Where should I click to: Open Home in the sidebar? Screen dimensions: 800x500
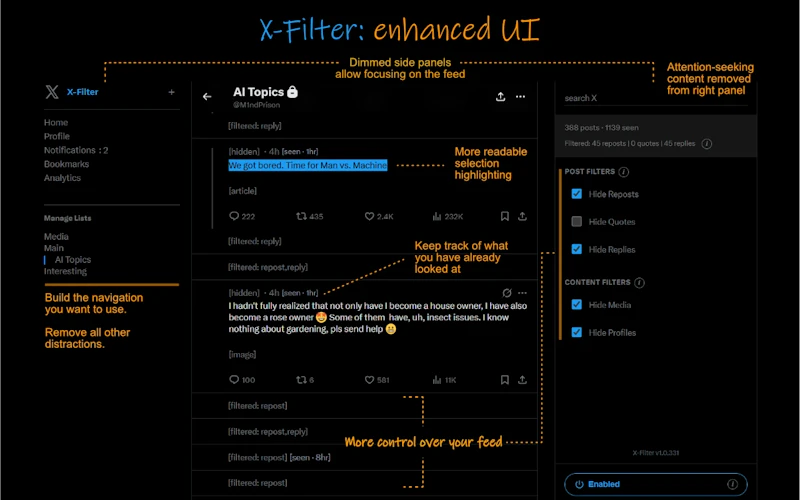(56, 122)
